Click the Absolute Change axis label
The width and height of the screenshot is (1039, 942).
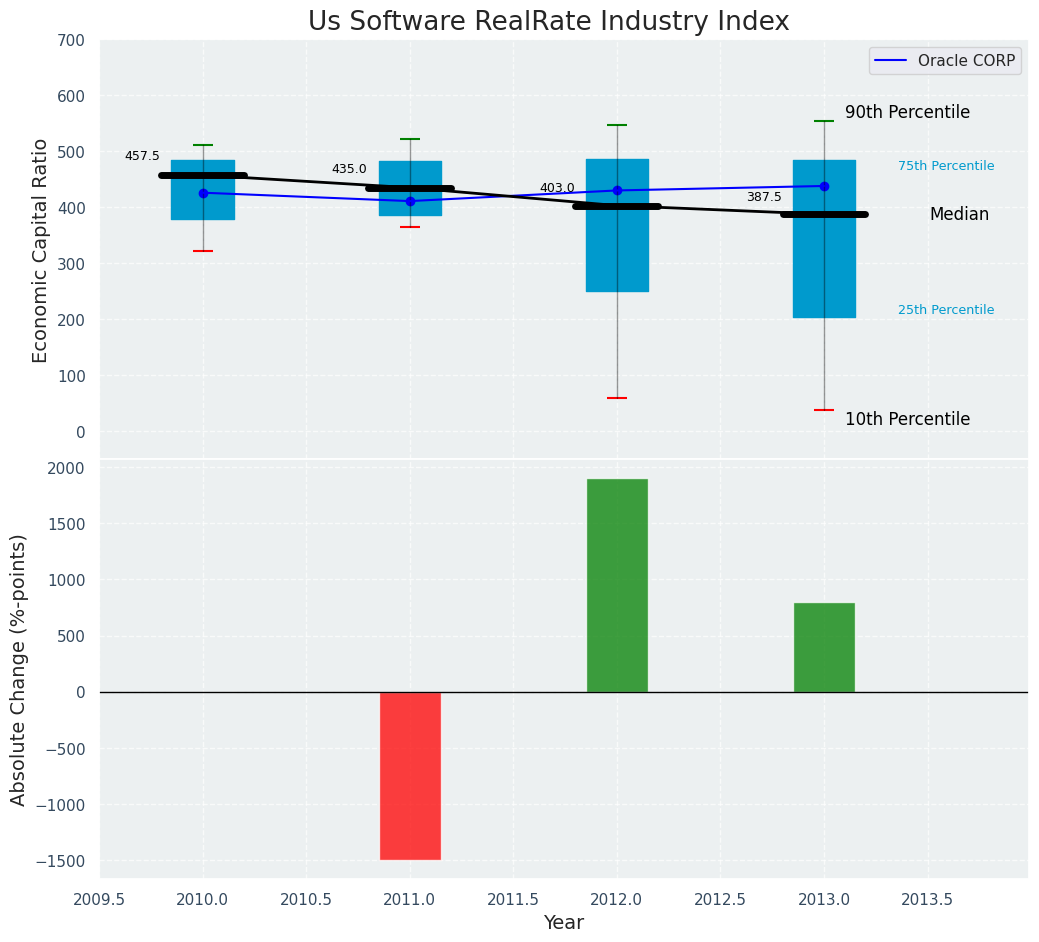[x=19, y=669]
